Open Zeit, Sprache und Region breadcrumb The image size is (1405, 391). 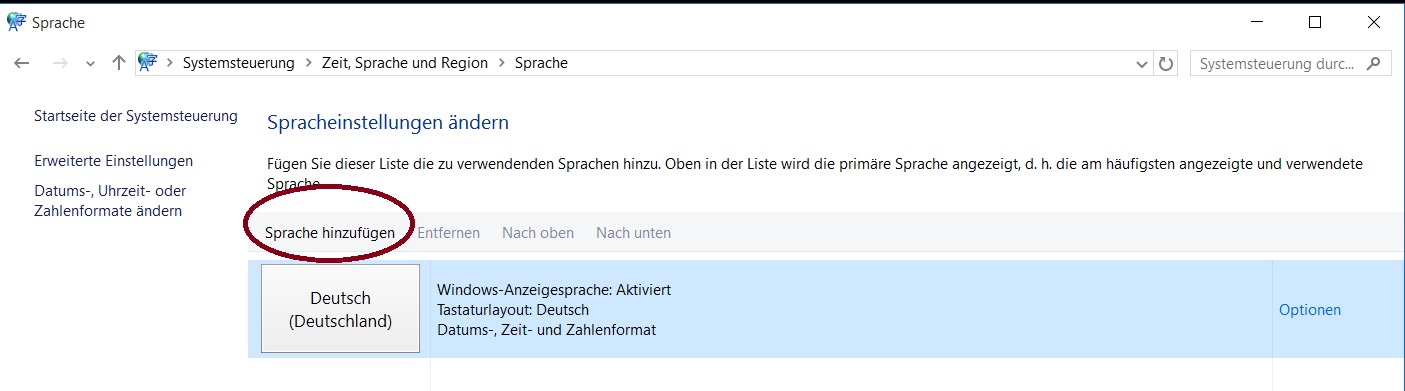coord(405,63)
